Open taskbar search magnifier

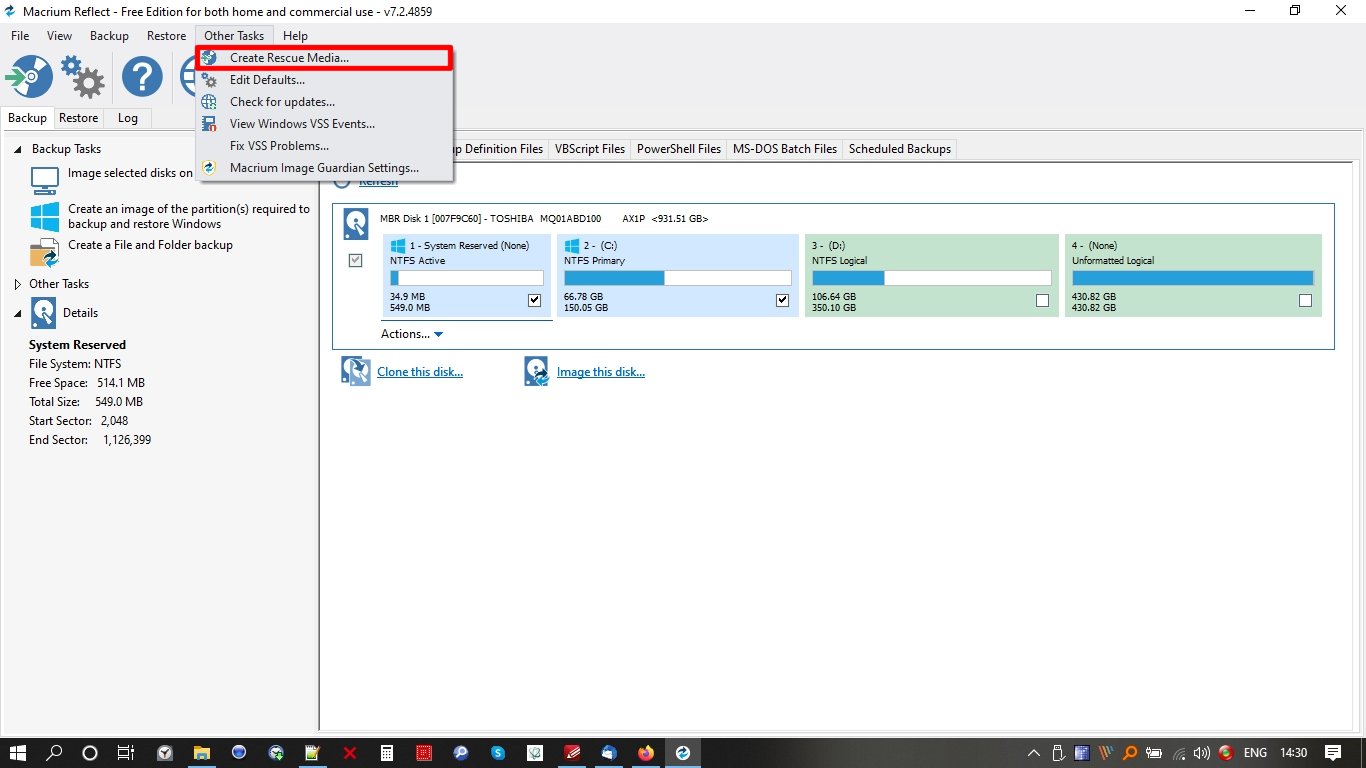[x=55, y=752]
